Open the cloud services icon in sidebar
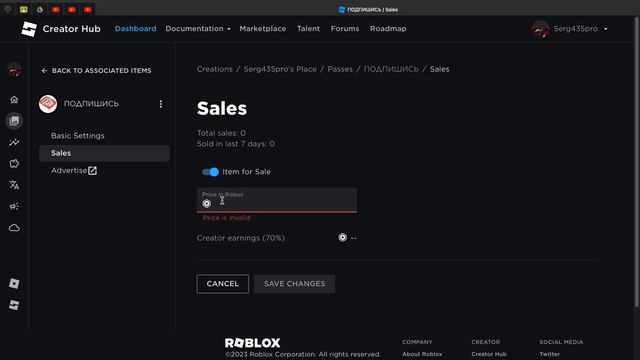 point(14,228)
